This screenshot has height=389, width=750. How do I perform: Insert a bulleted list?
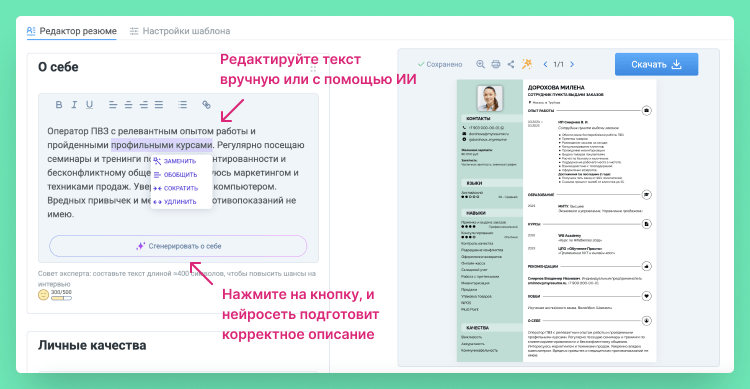click(x=182, y=104)
